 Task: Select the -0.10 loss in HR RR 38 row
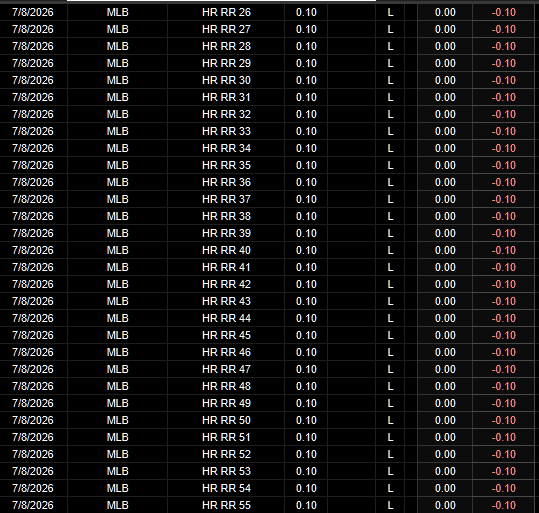click(504, 216)
